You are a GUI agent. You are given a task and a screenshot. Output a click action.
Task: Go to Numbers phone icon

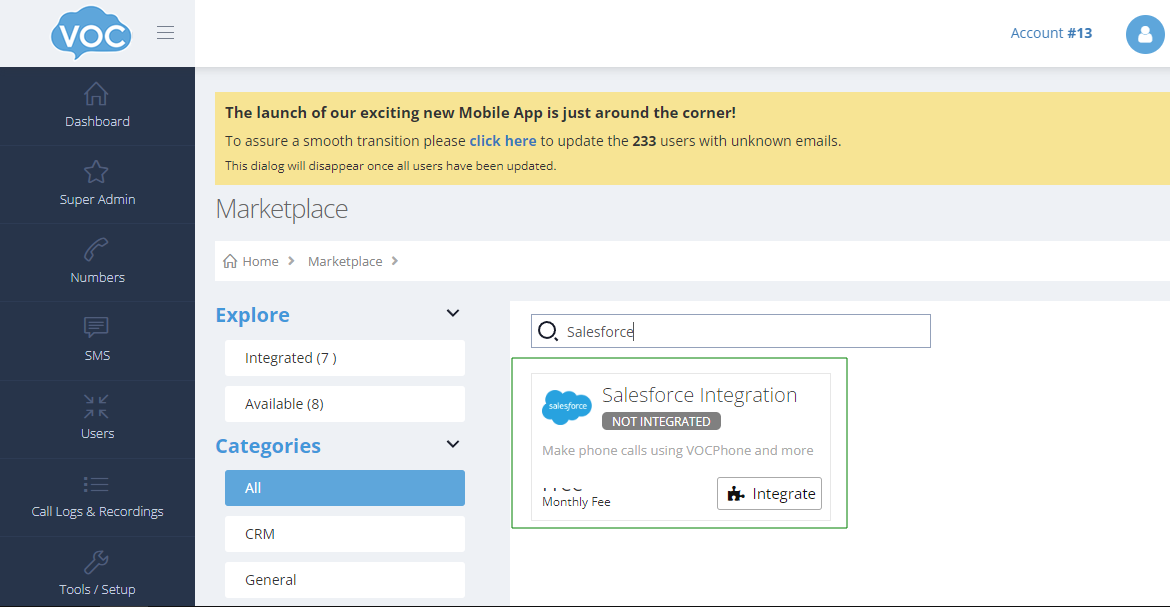[x=97, y=250]
